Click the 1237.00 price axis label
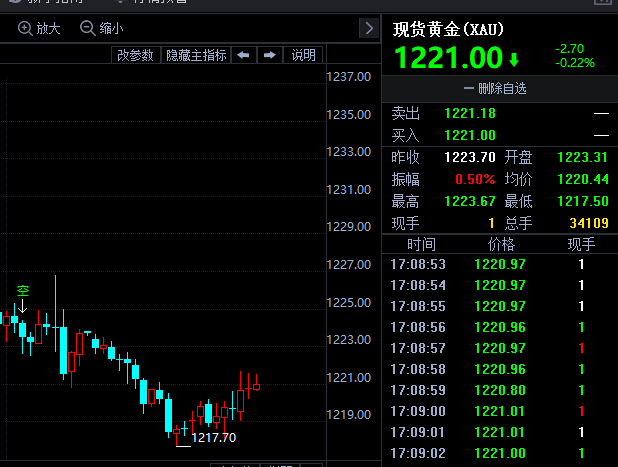Image resolution: width=618 pixels, height=467 pixels. click(349, 76)
